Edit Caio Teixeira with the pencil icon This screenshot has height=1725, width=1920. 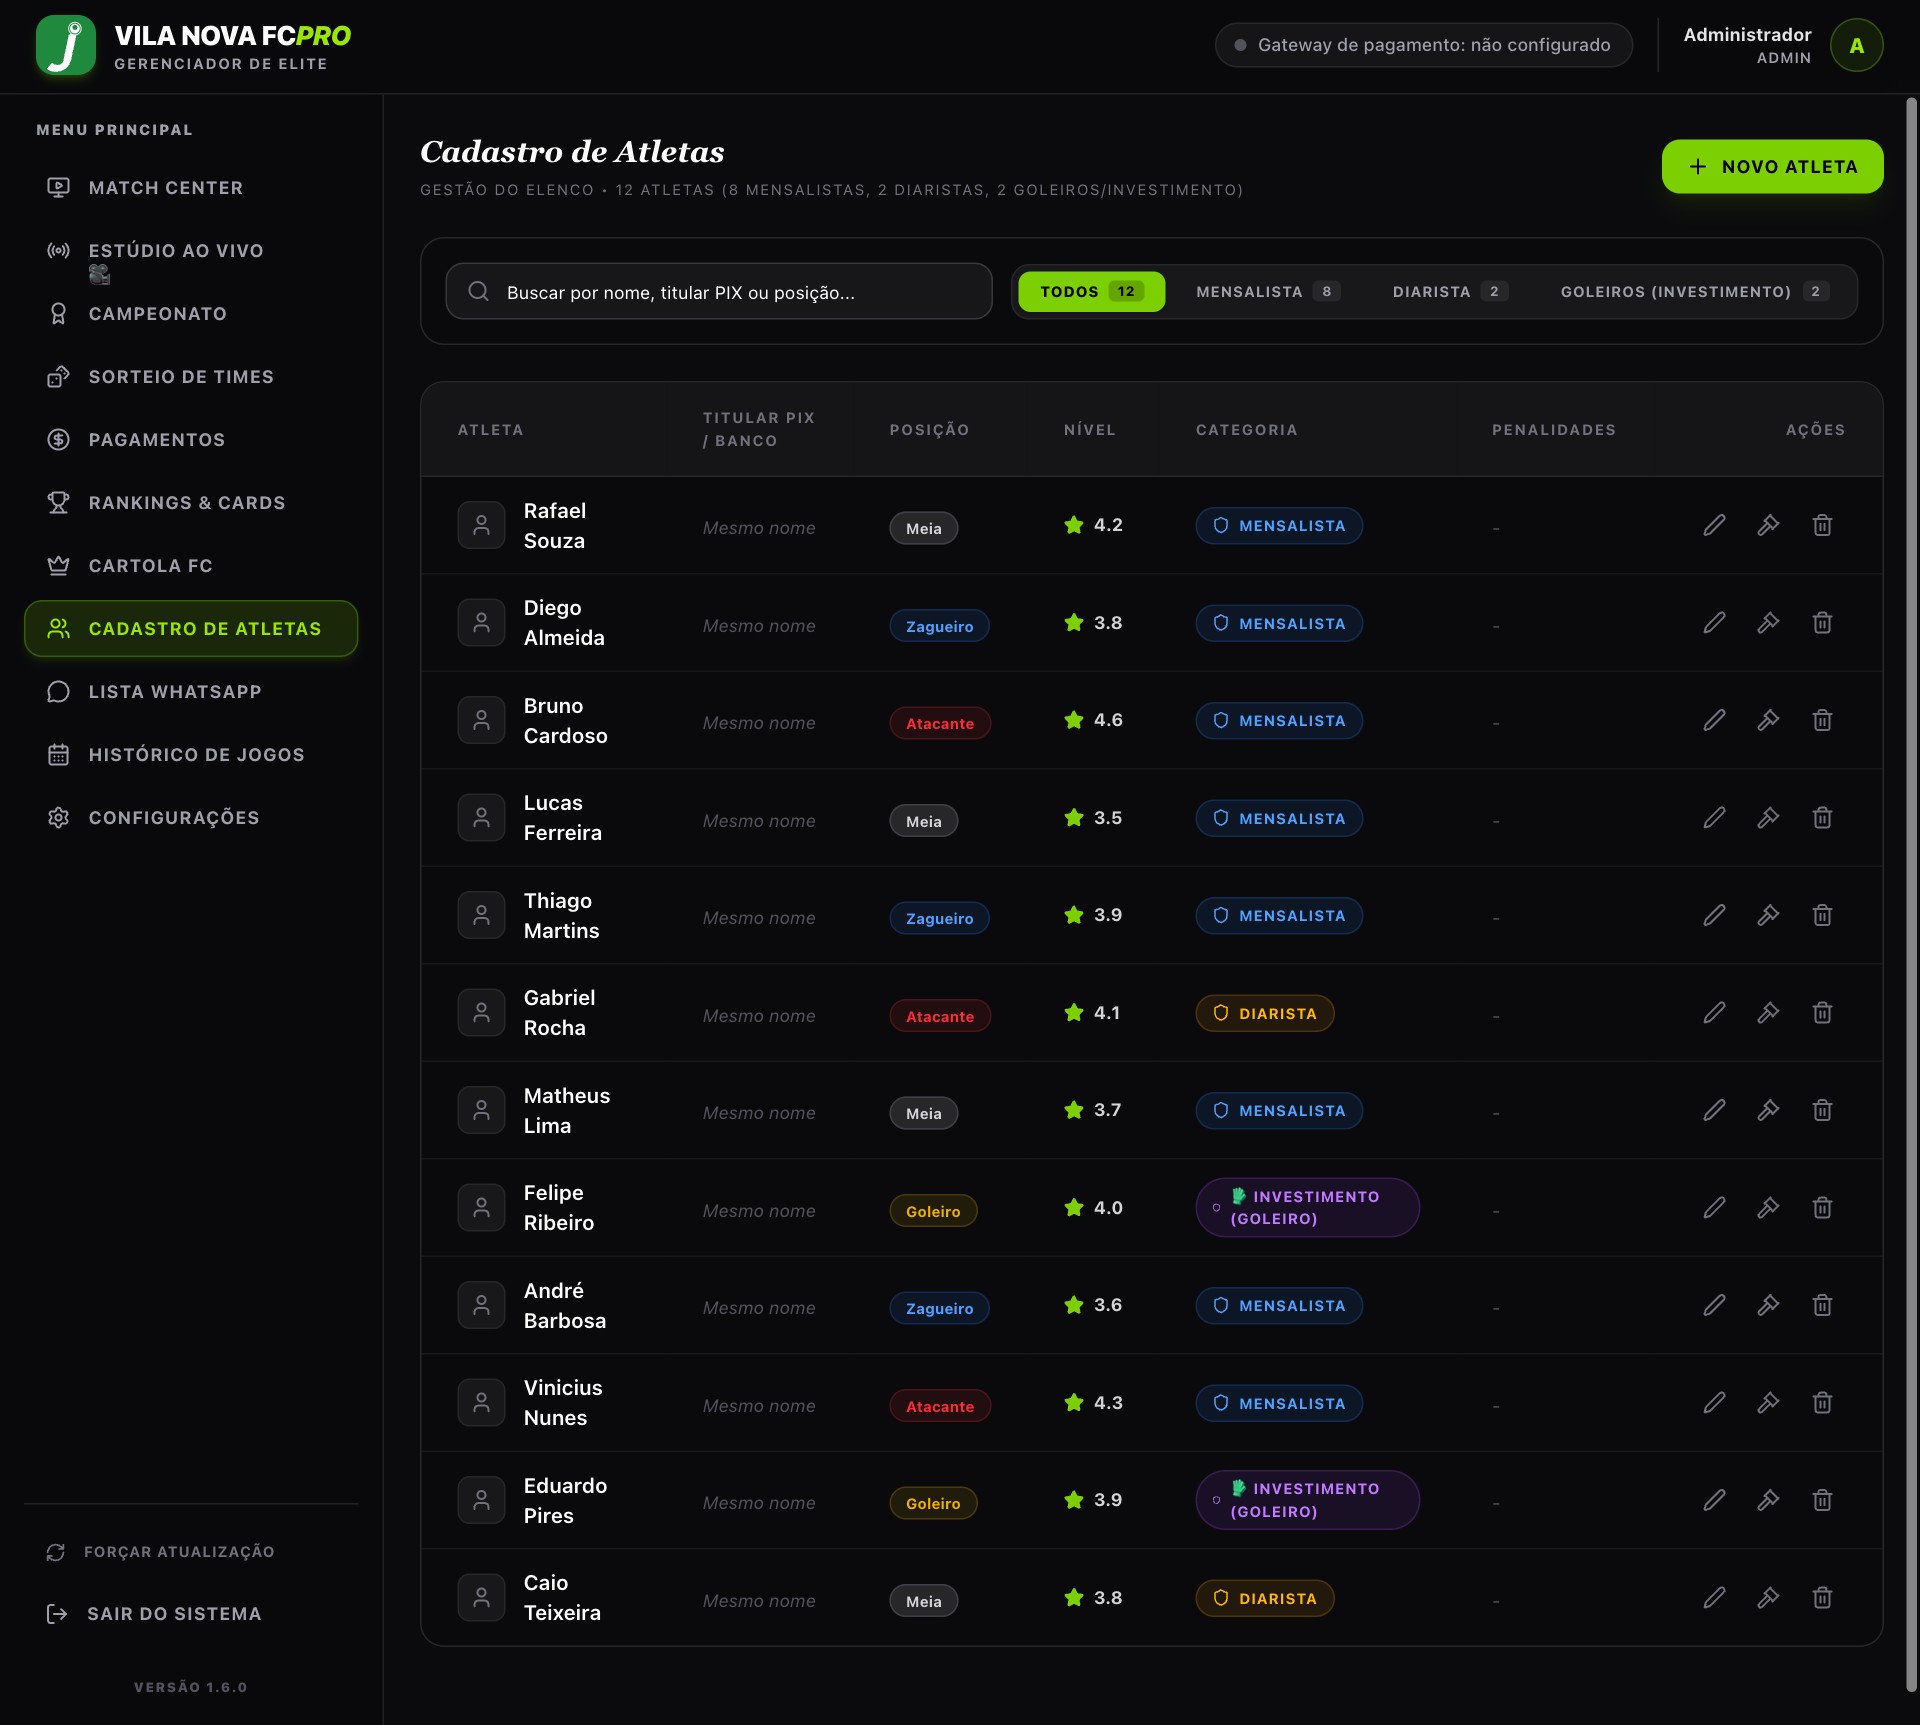1714,1598
